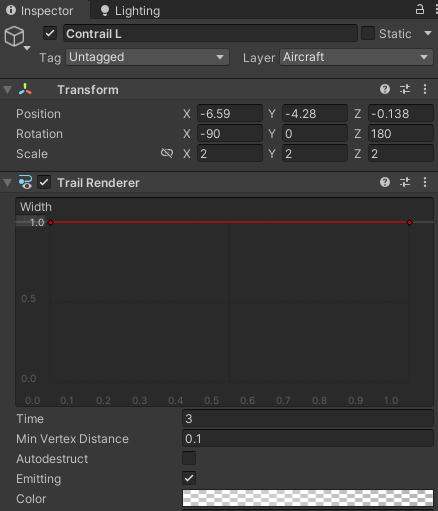The image size is (438, 511).
Task: Disable the Contrail L active checkbox
Action: (50, 33)
